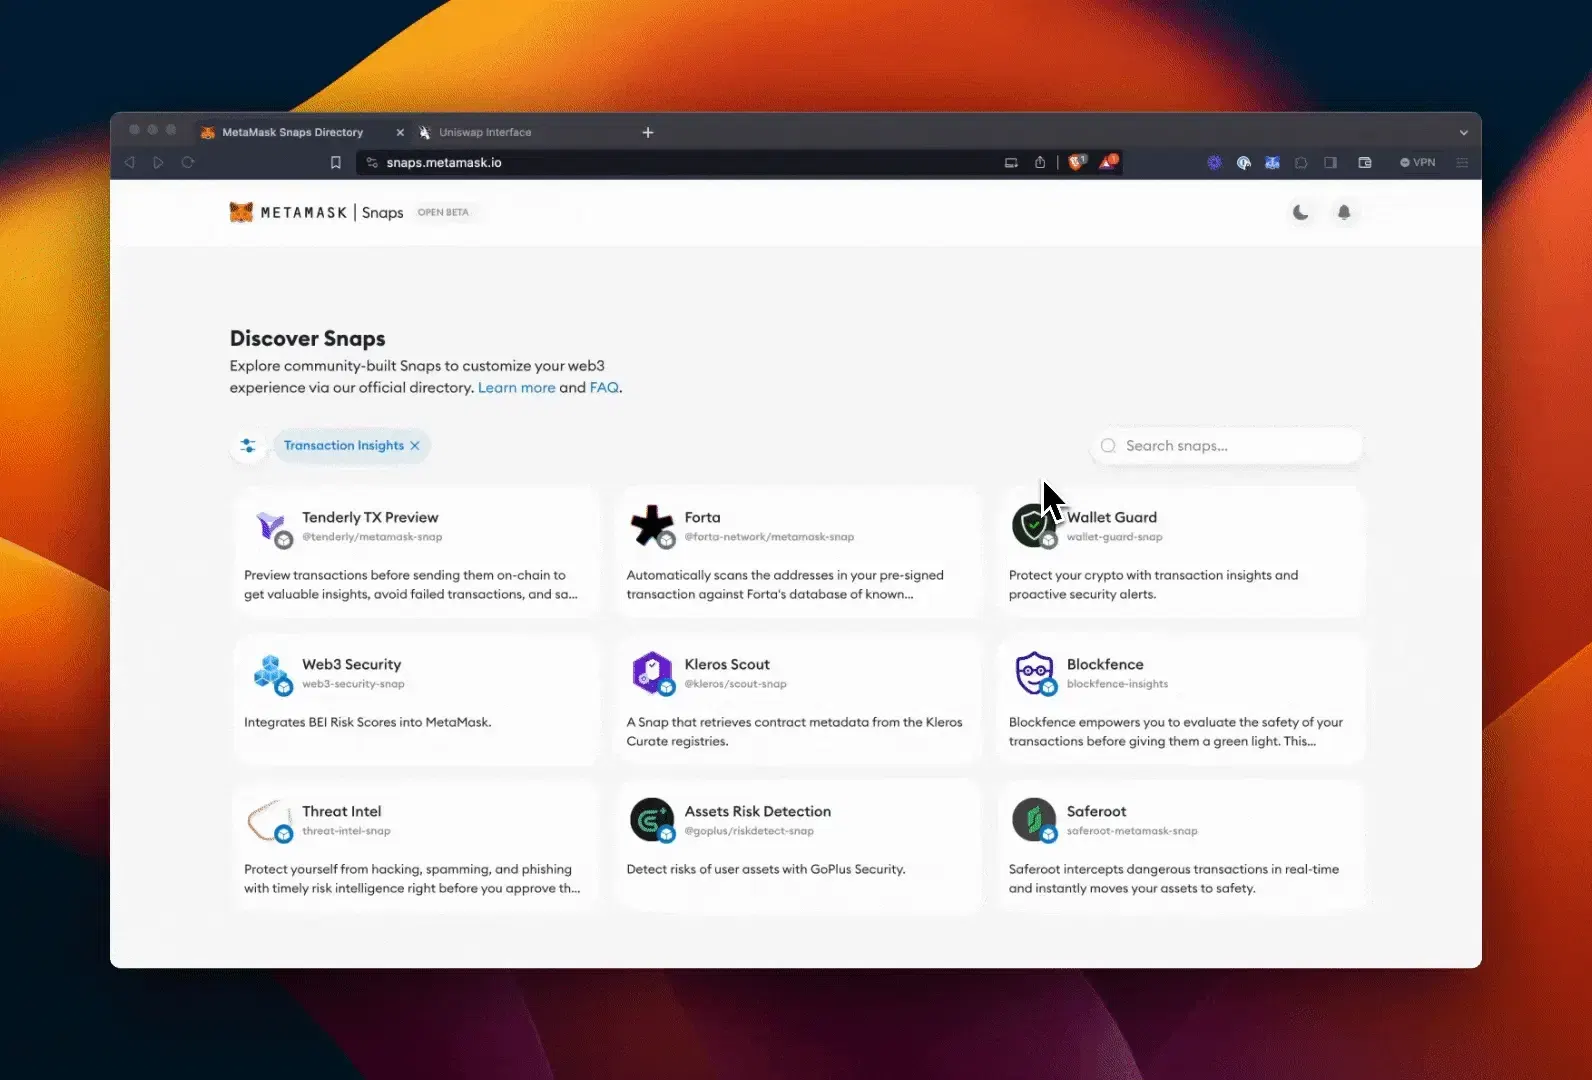Switch to the Uniswap Interface tab

pyautogui.click(x=485, y=132)
